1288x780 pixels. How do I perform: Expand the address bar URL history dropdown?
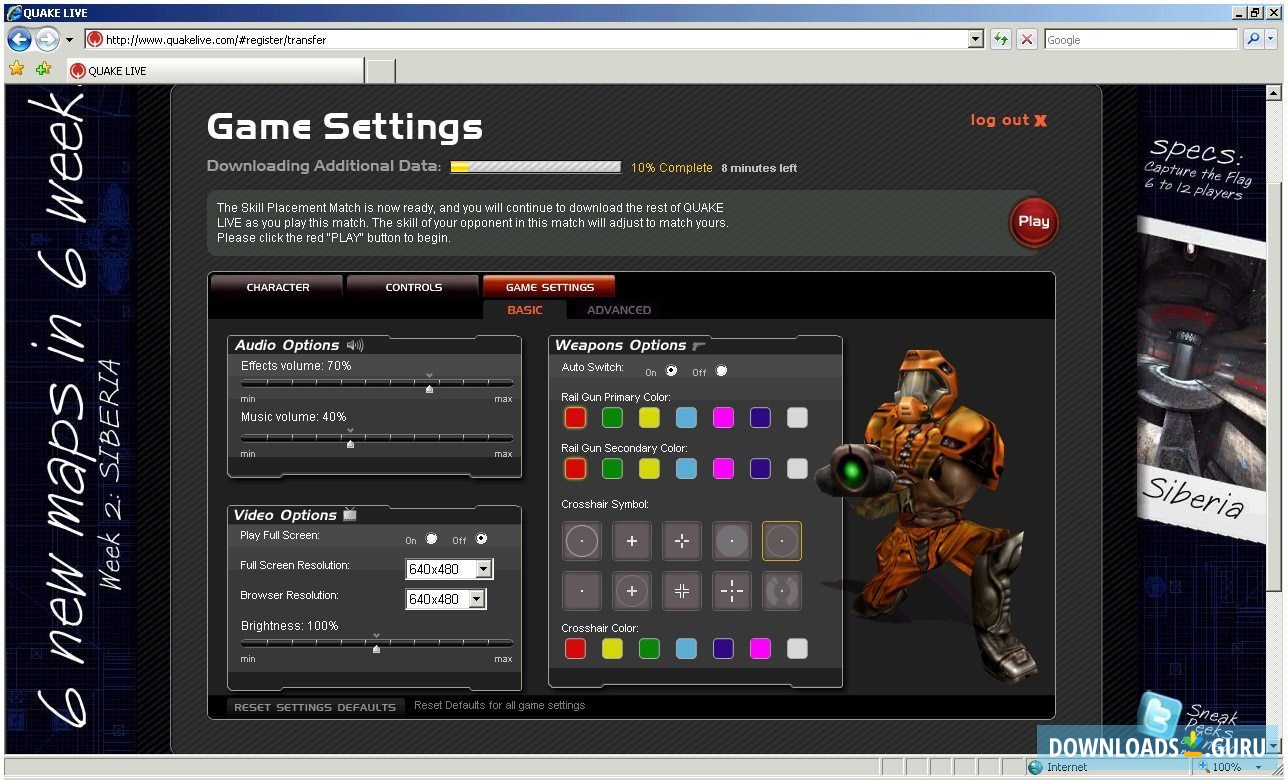tap(976, 40)
